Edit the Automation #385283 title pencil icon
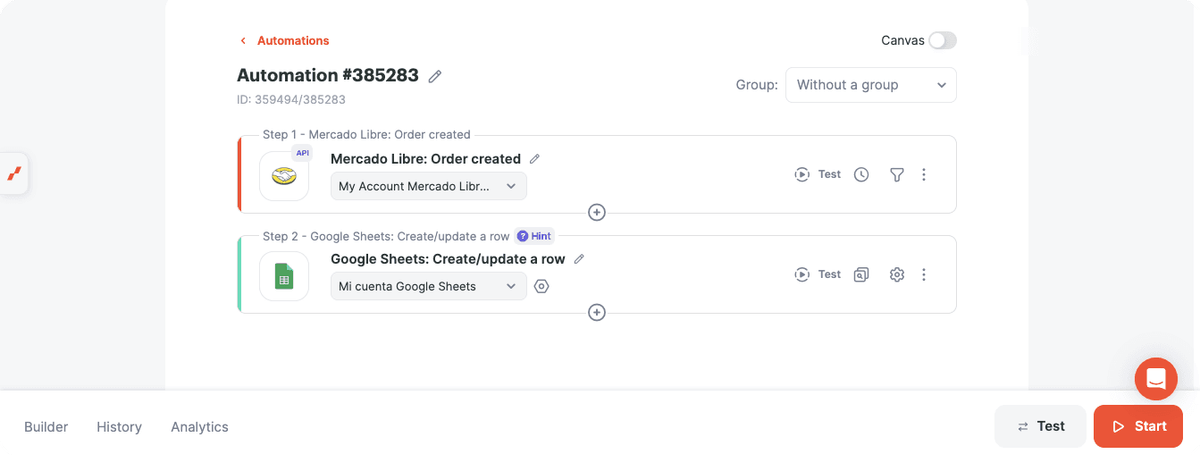Screen dimensions: 1200x455 [x=435, y=76]
